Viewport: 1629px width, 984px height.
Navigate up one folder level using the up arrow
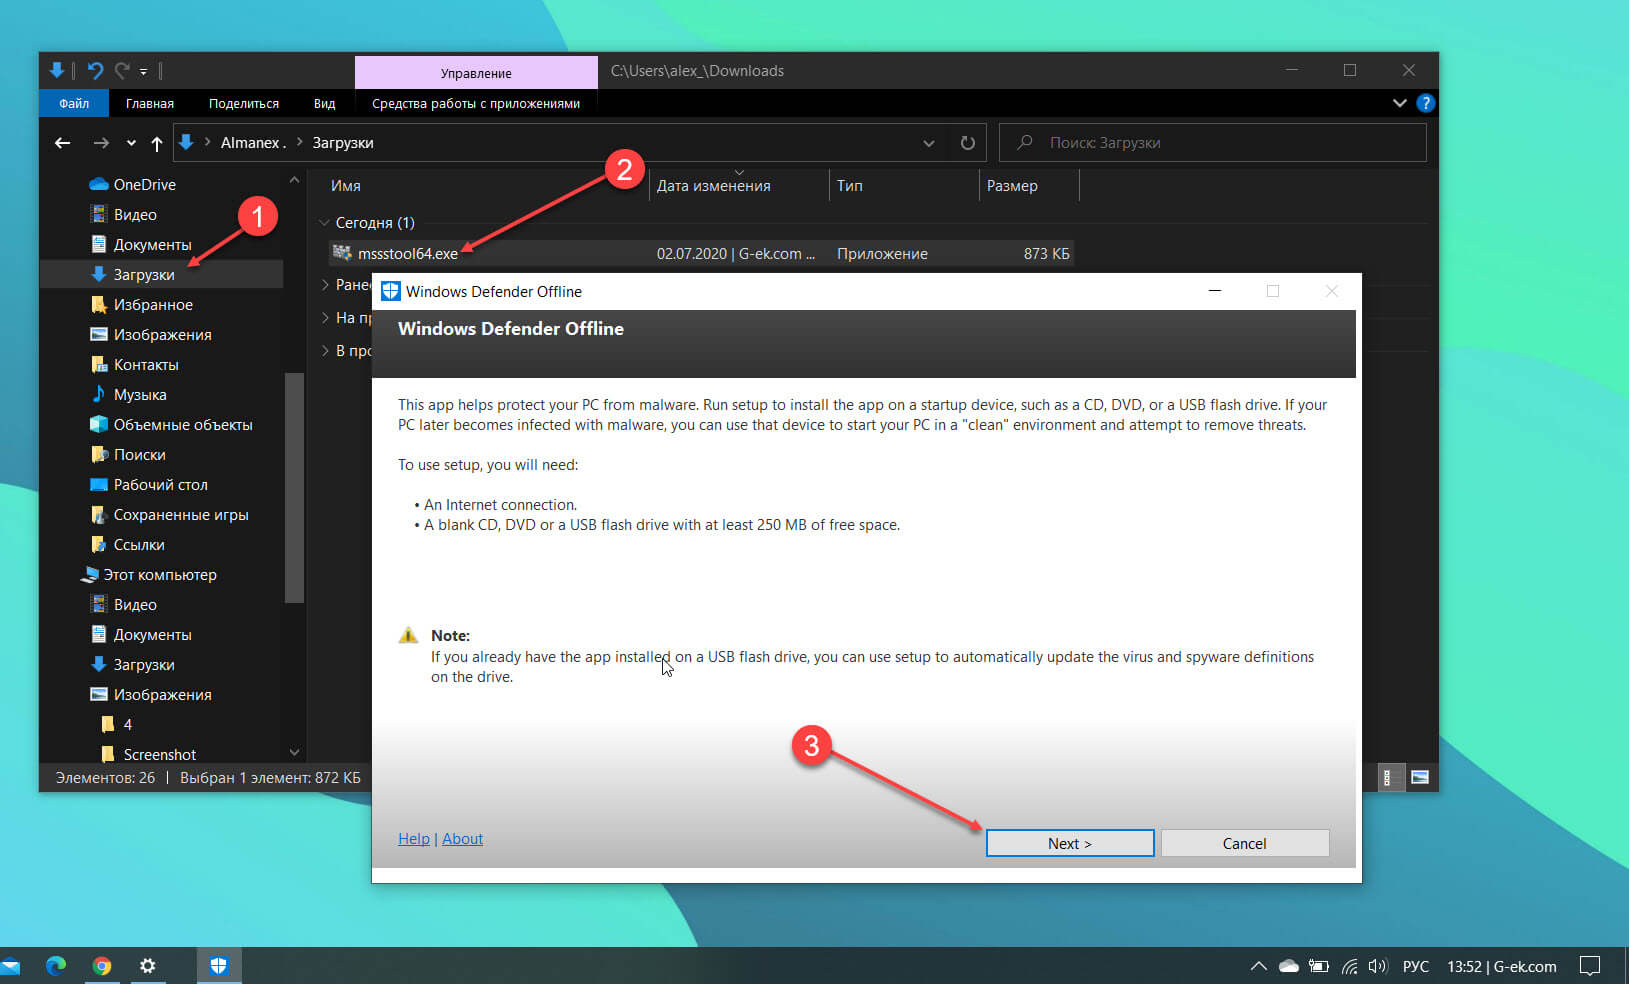pos(157,142)
